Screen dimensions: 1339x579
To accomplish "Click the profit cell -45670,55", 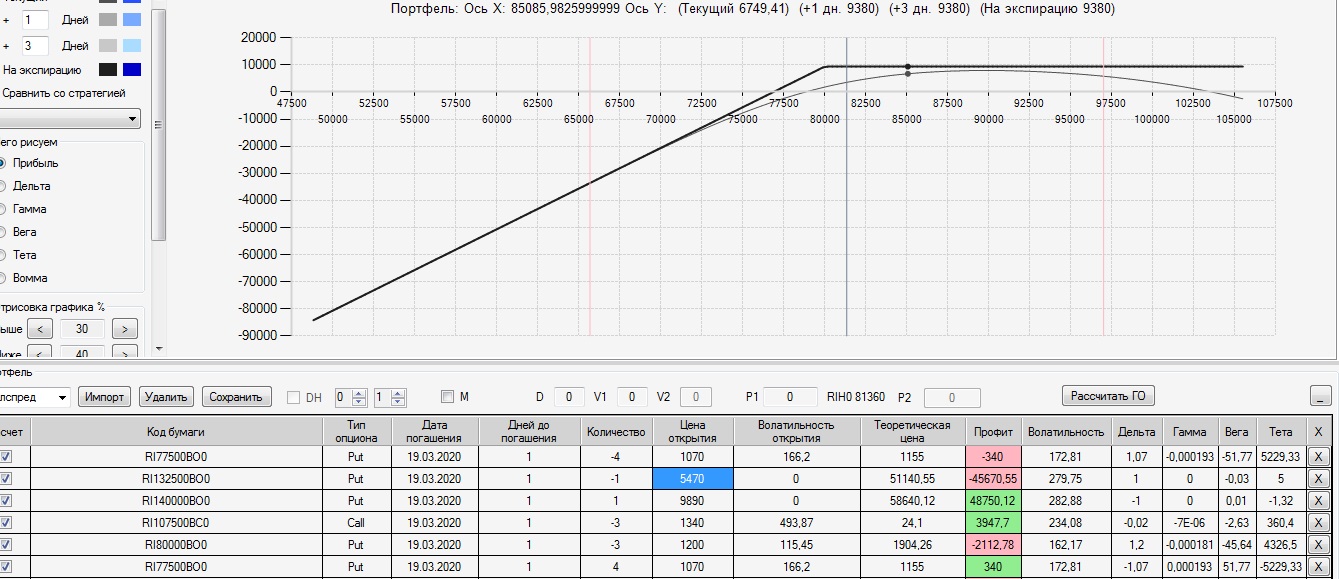I will point(994,479).
